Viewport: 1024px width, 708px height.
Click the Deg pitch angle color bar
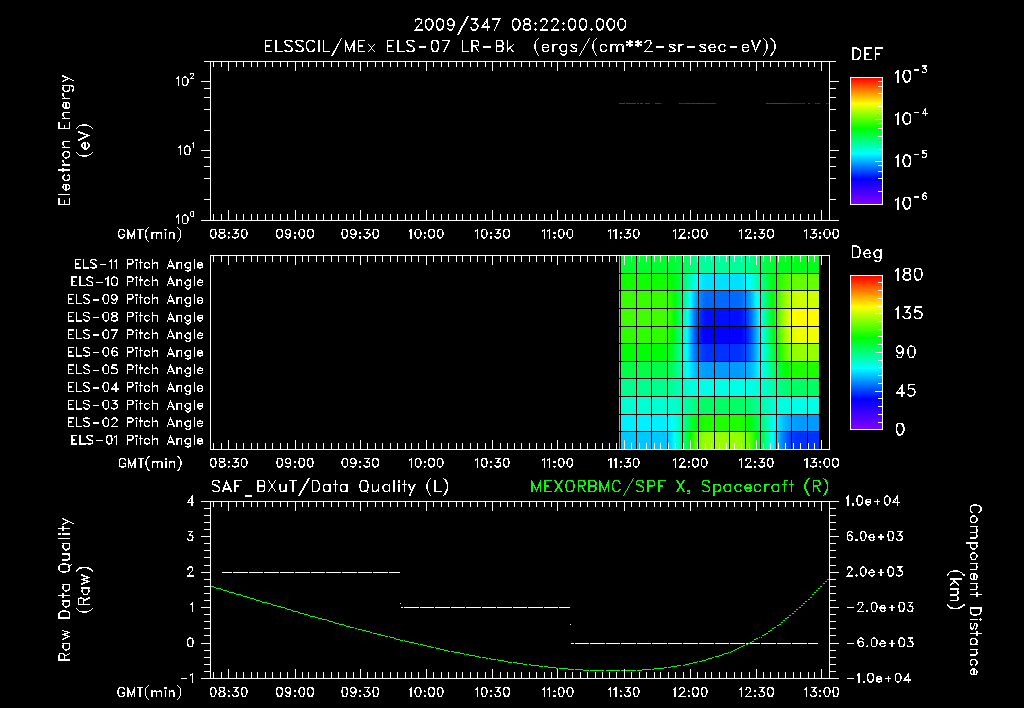[x=866, y=352]
